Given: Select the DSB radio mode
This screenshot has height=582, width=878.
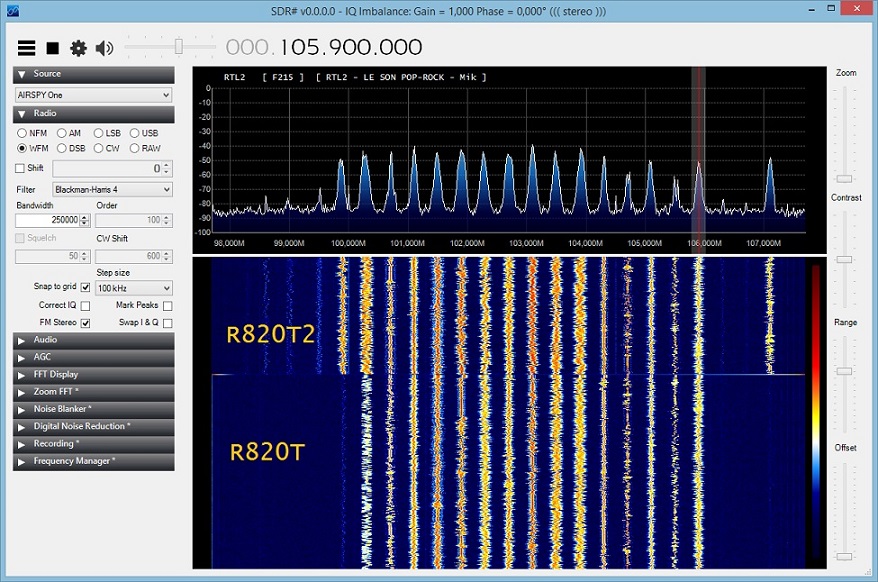Looking at the screenshot, I should [x=71, y=148].
